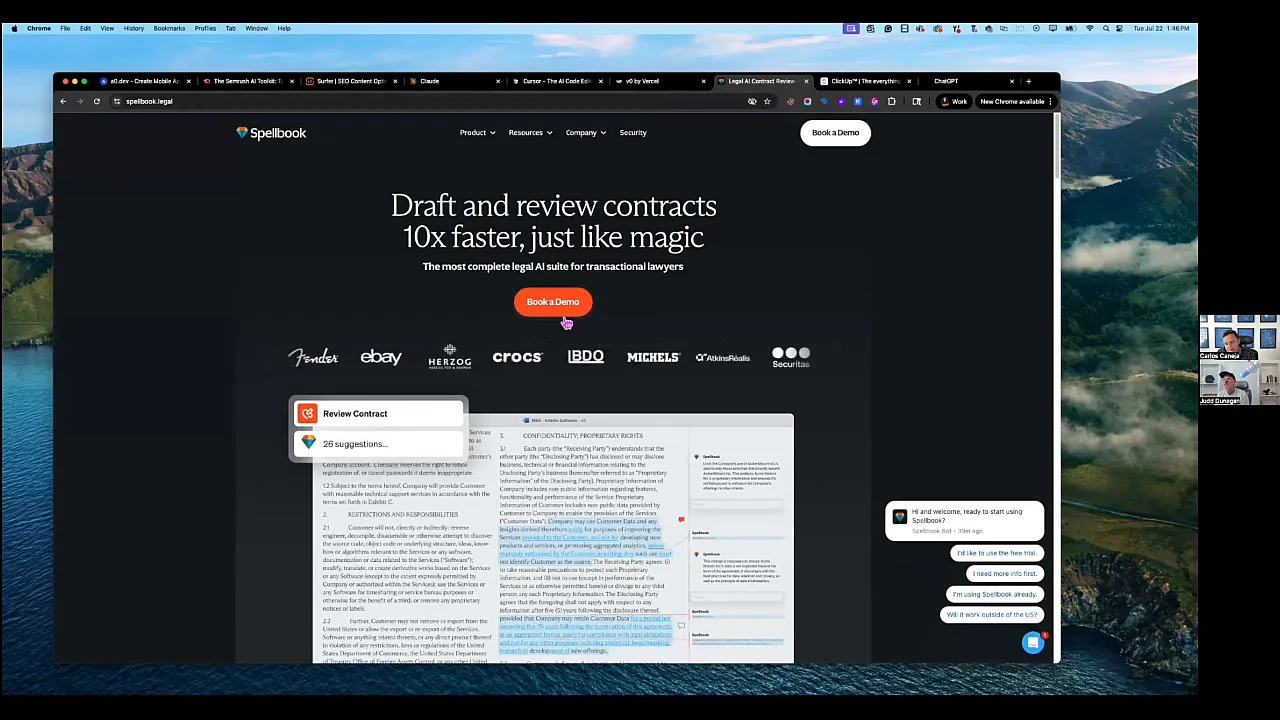1280x720 pixels.
Task: Click the BDO logo
Action: click(x=586, y=356)
